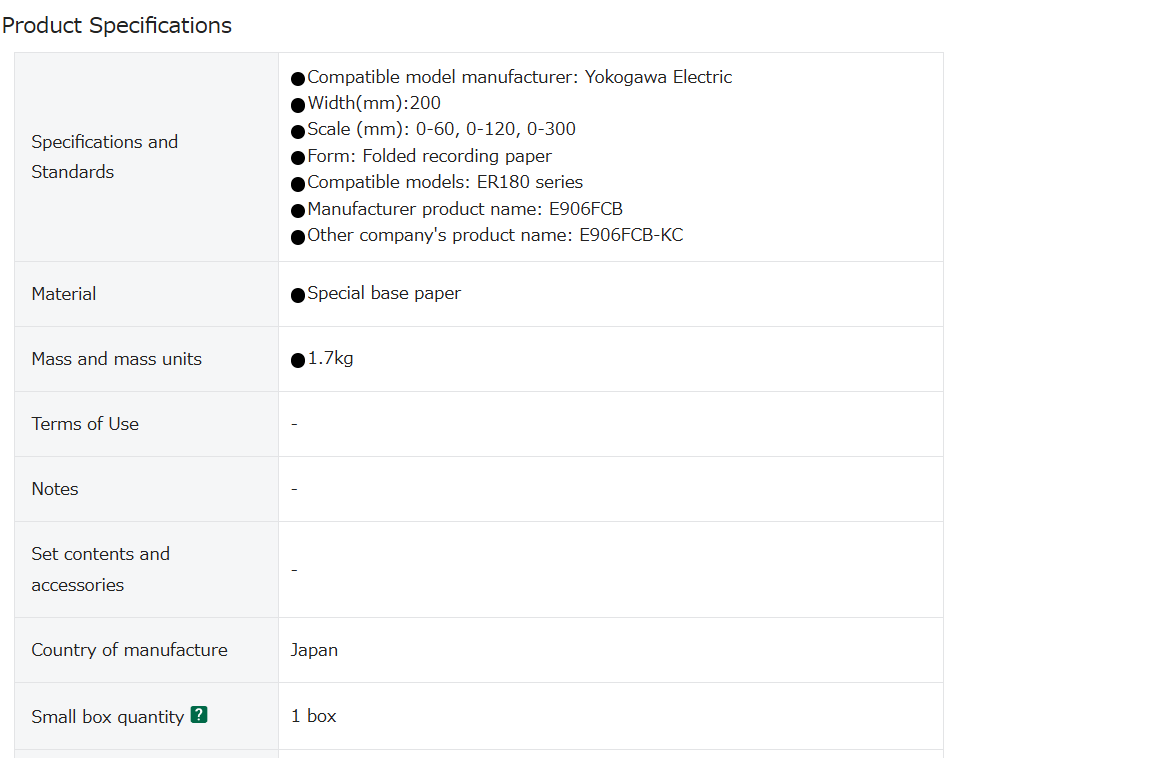Click the Mass and mass units label
This screenshot has height=758, width=1152.
tap(116, 359)
